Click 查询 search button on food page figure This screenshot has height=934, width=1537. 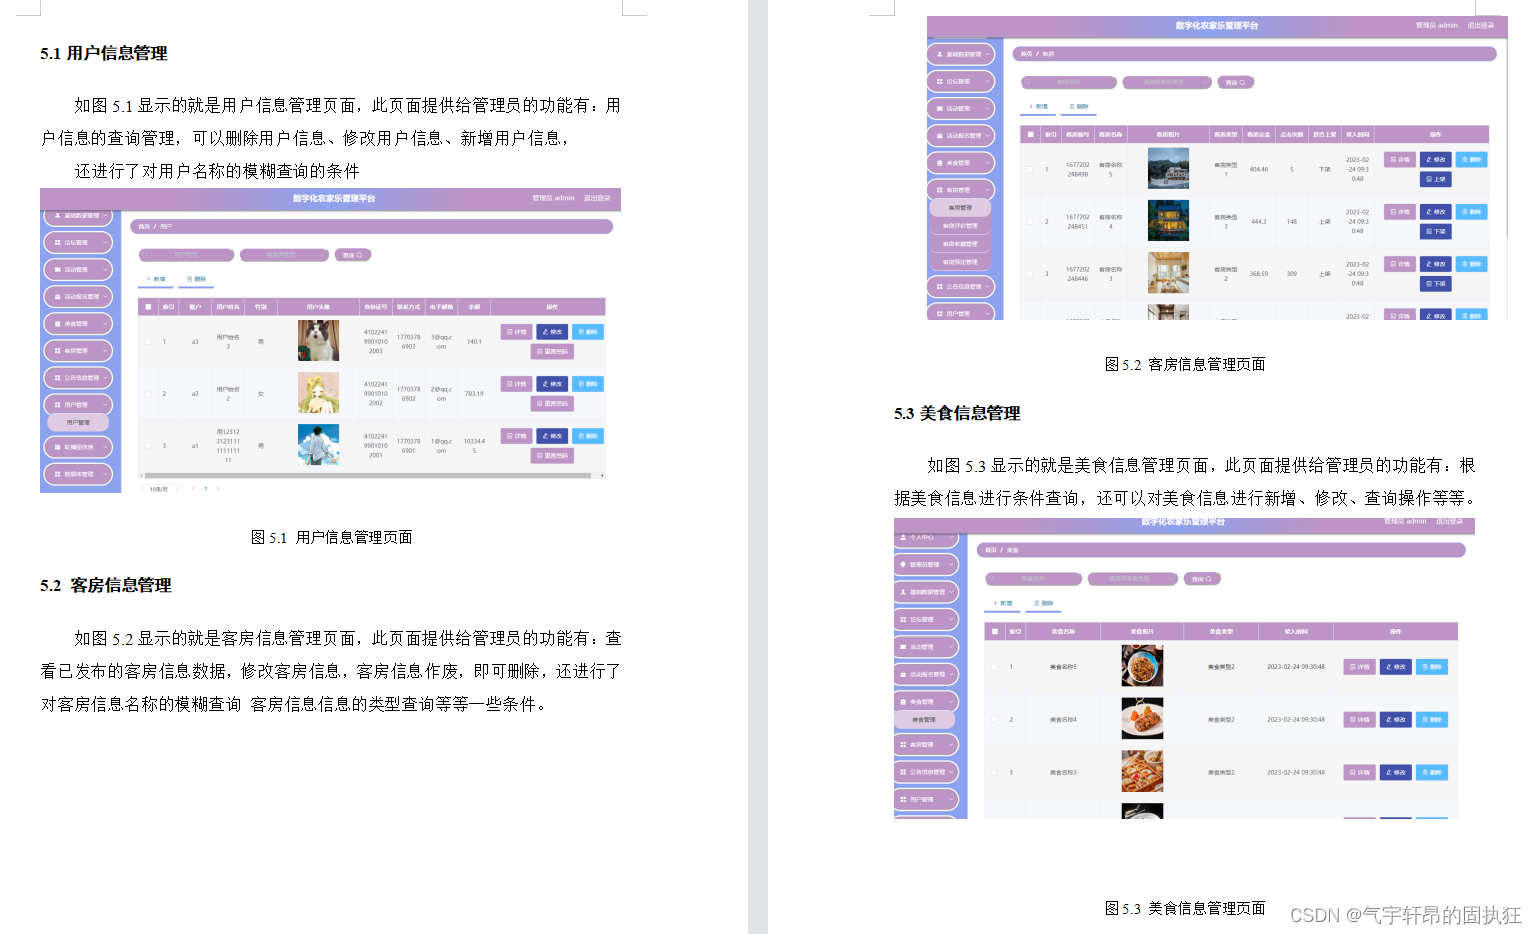pyautogui.click(x=1202, y=579)
